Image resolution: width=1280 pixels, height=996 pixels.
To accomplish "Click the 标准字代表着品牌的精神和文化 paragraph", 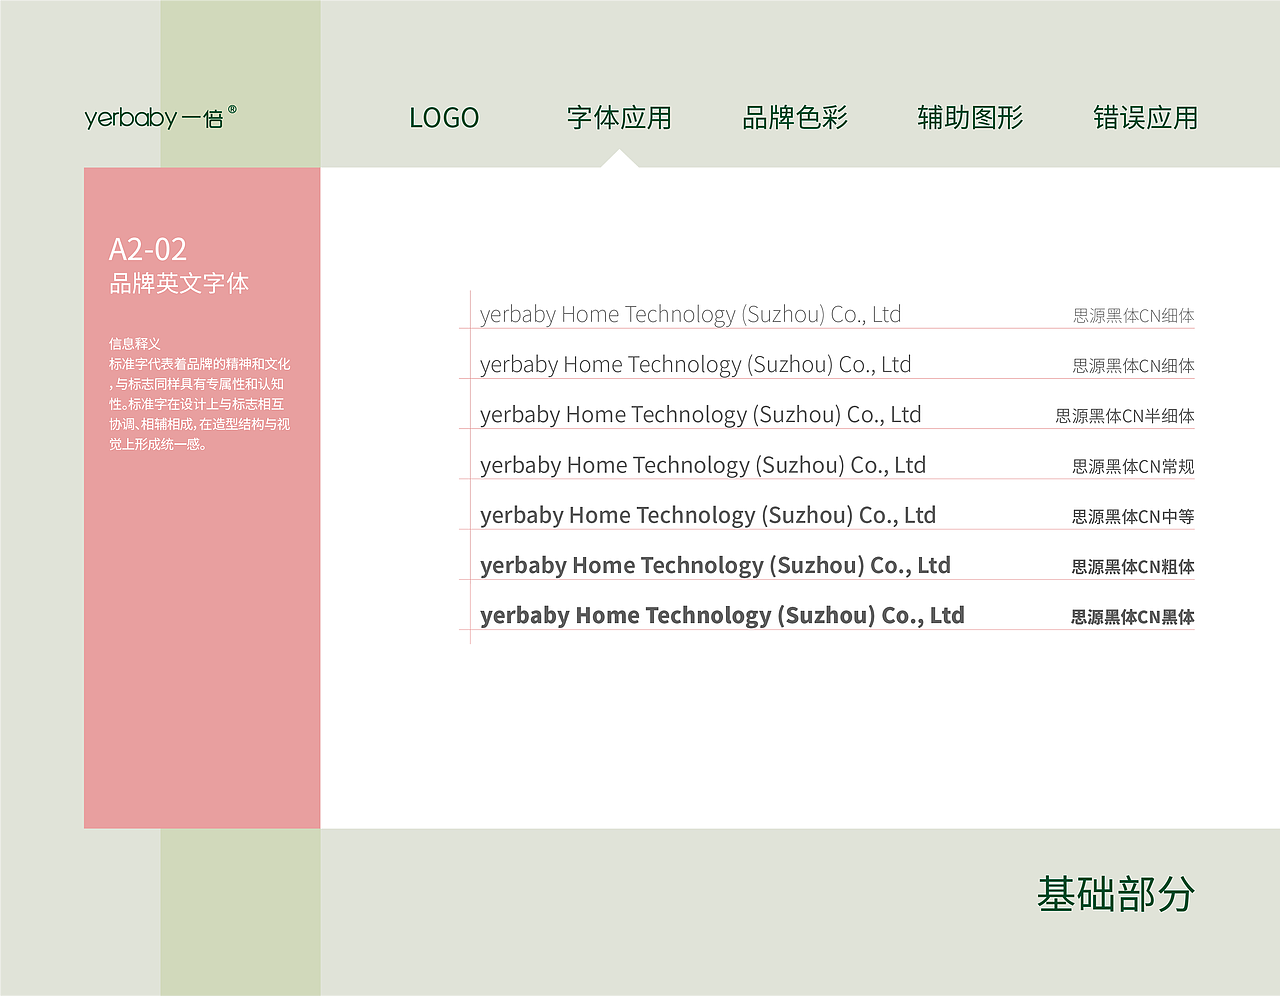I will 200,404.
